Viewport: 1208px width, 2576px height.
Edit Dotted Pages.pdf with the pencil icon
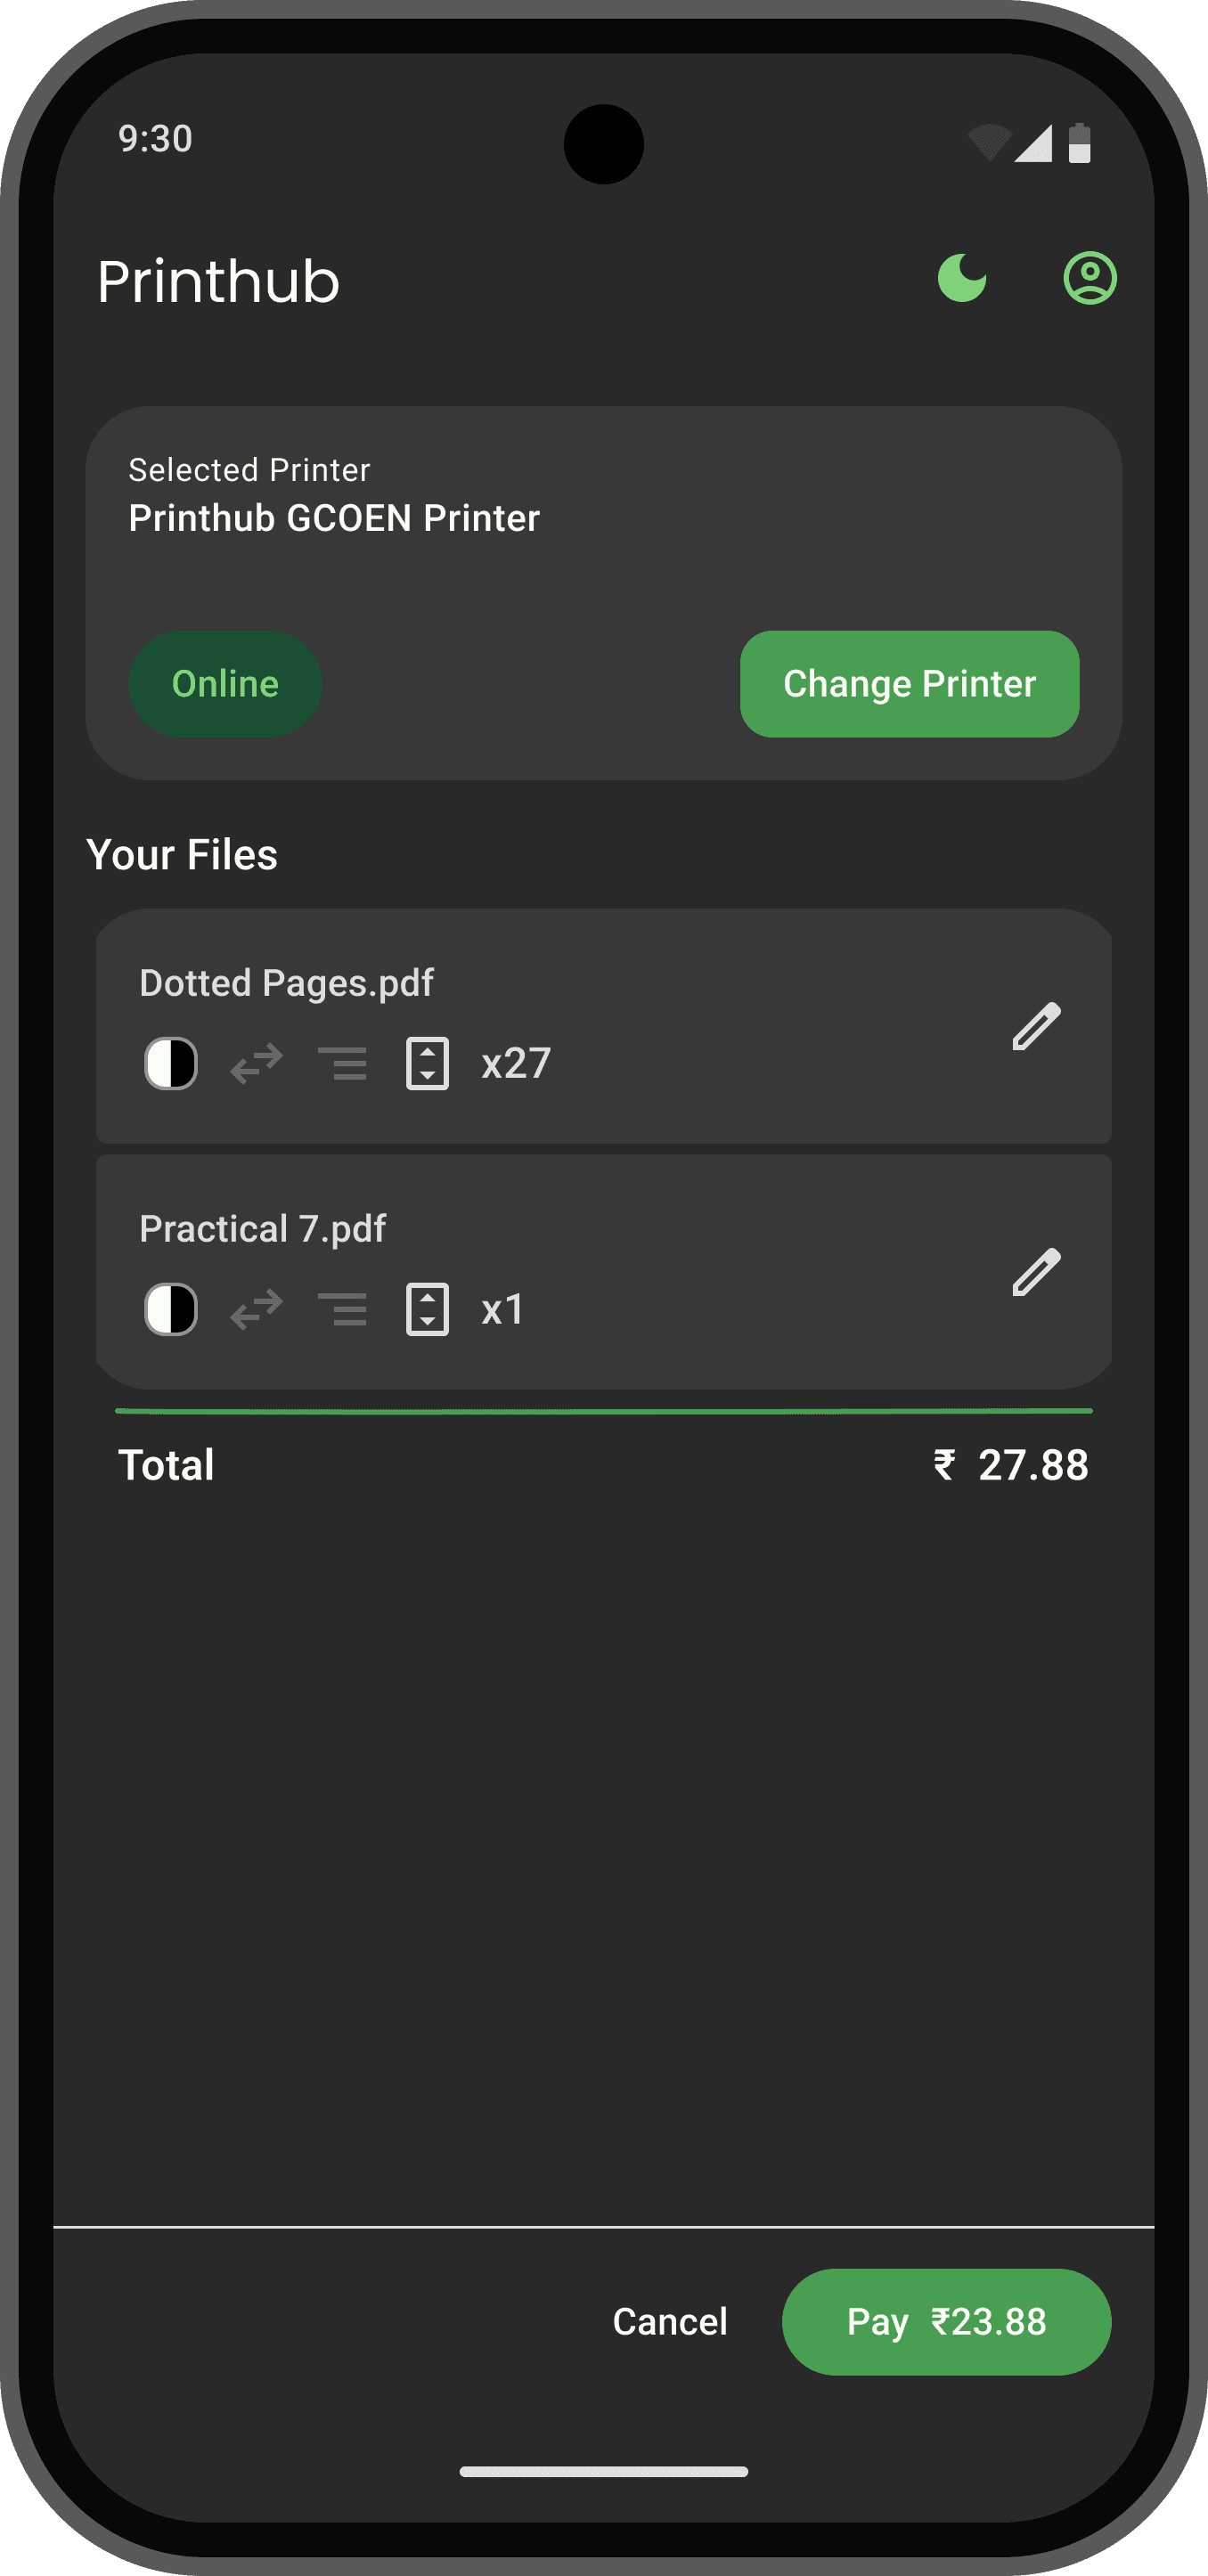coord(1036,1026)
